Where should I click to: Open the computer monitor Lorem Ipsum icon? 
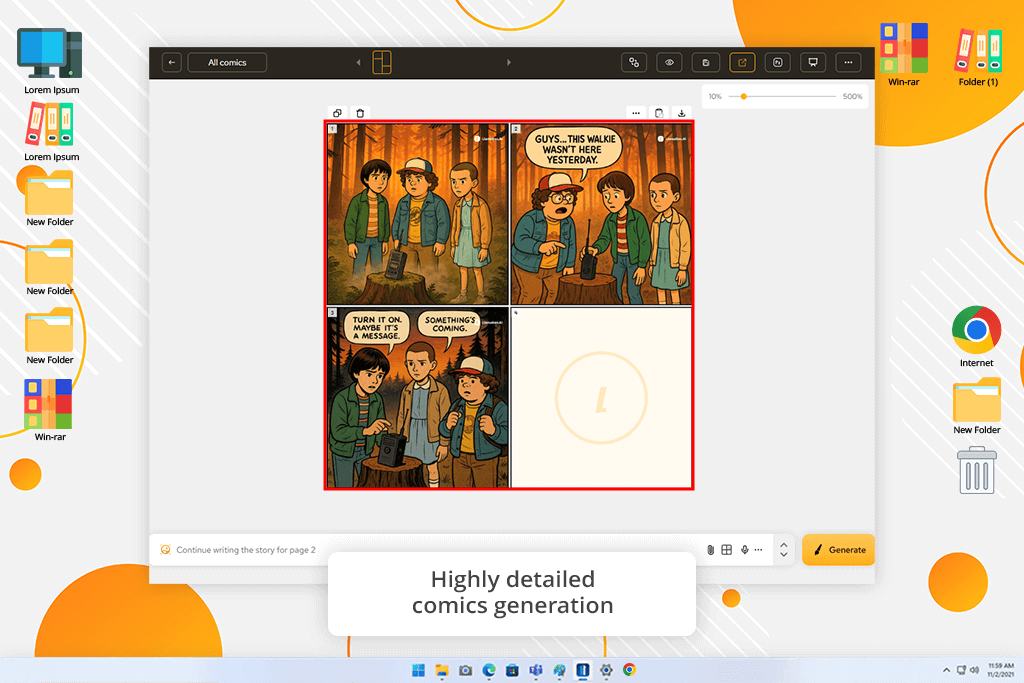point(51,61)
